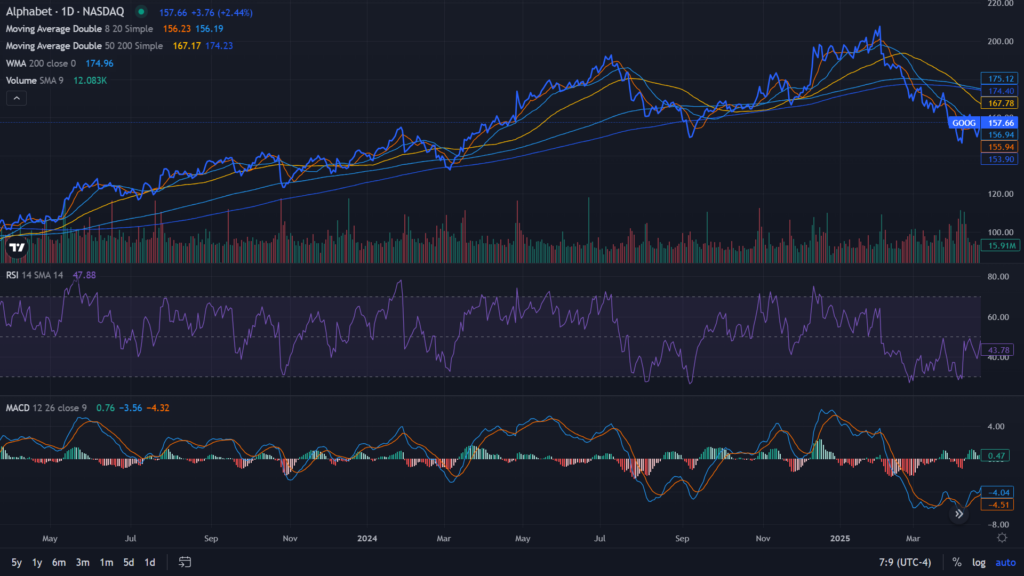Click the green market status dot
Screen dimensions: 1024x576
click(x=138, y=13)
